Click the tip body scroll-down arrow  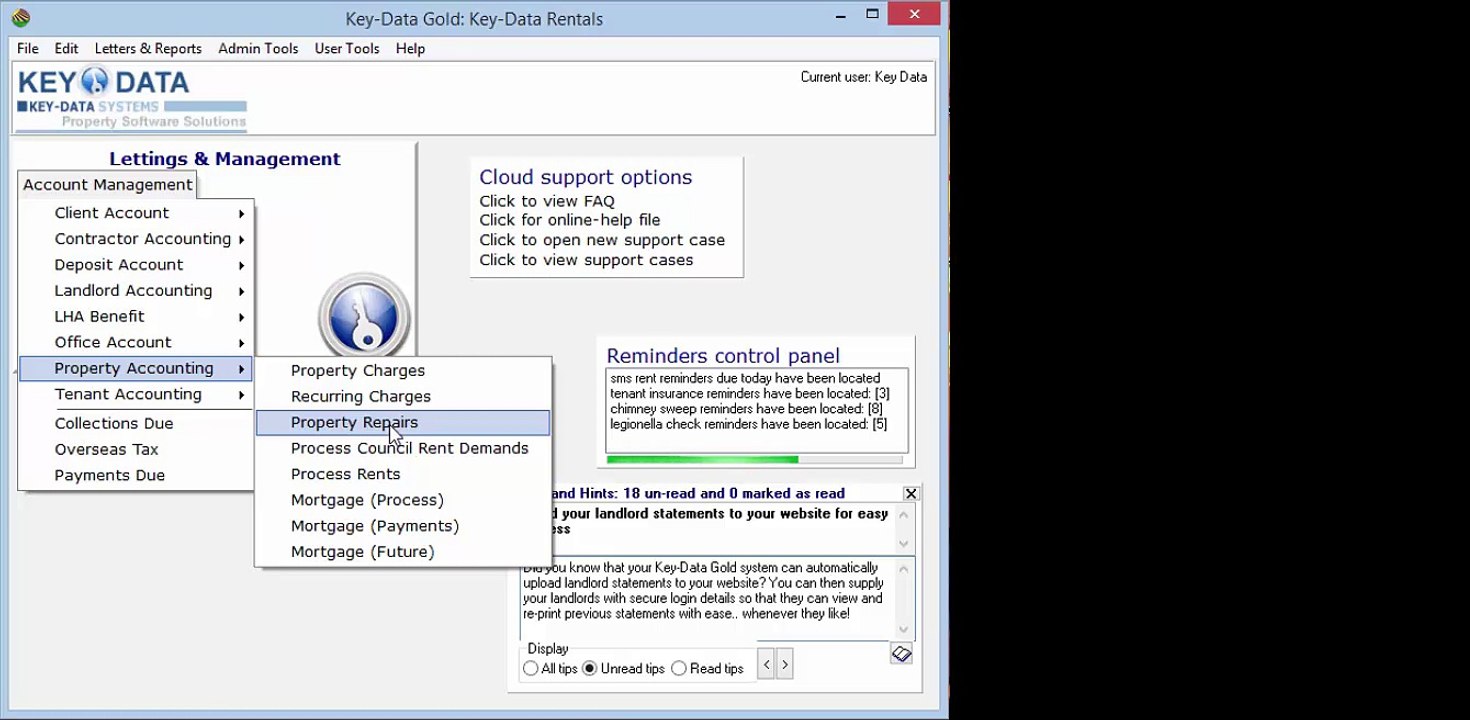coord(904,630)
